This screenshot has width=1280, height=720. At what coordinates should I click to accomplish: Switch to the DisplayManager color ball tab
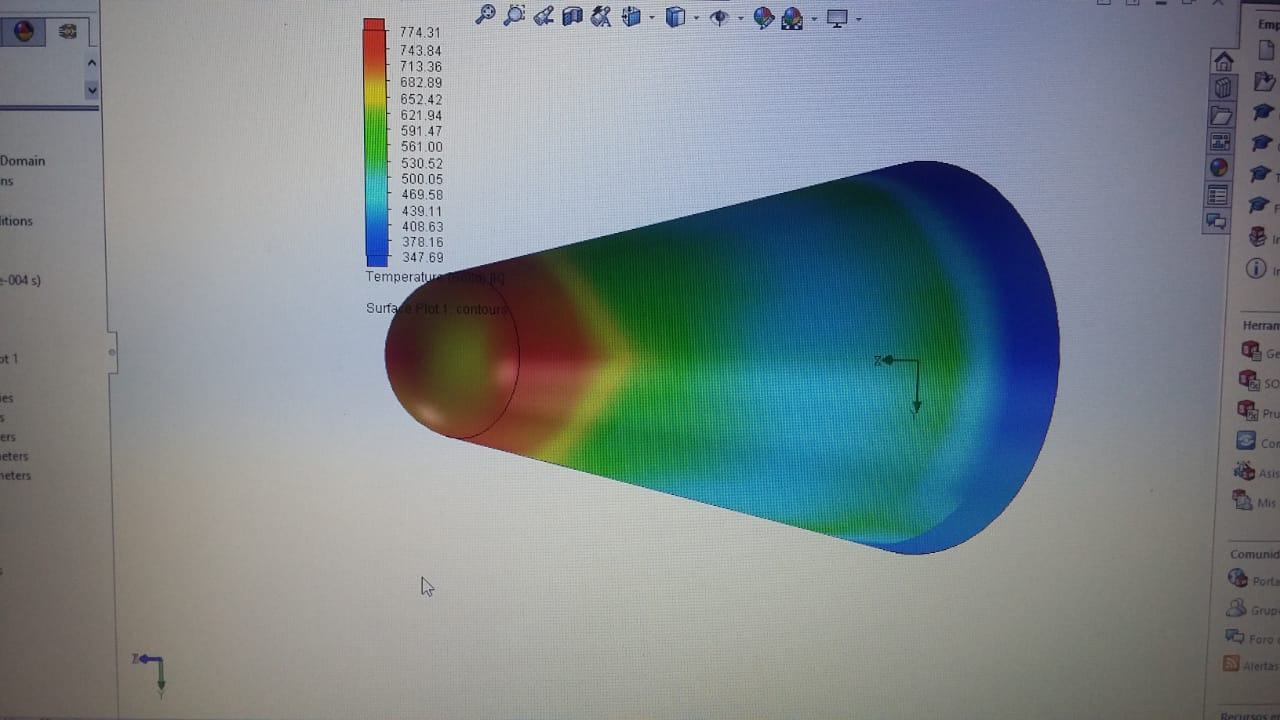pos(24,32)
